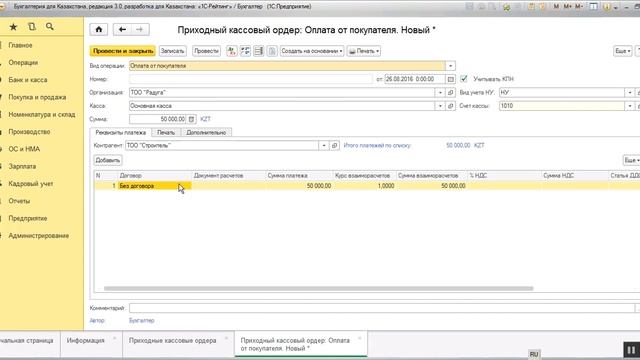Switch the RU keyboard language indicator

pyautogui.click(x=534, y=354)
